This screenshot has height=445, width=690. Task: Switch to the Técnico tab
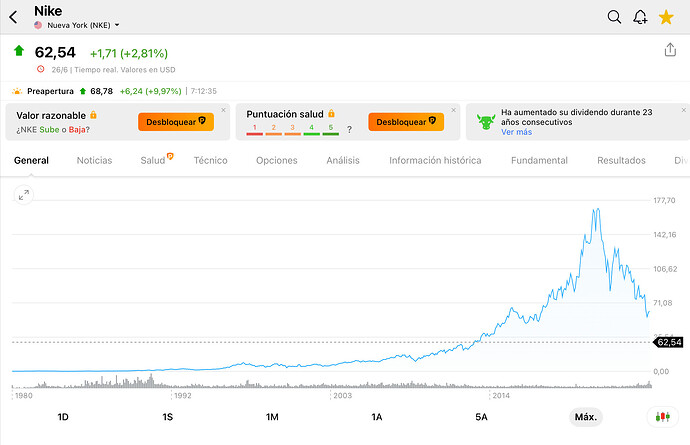pyautogui.click(x=210, y=160)
